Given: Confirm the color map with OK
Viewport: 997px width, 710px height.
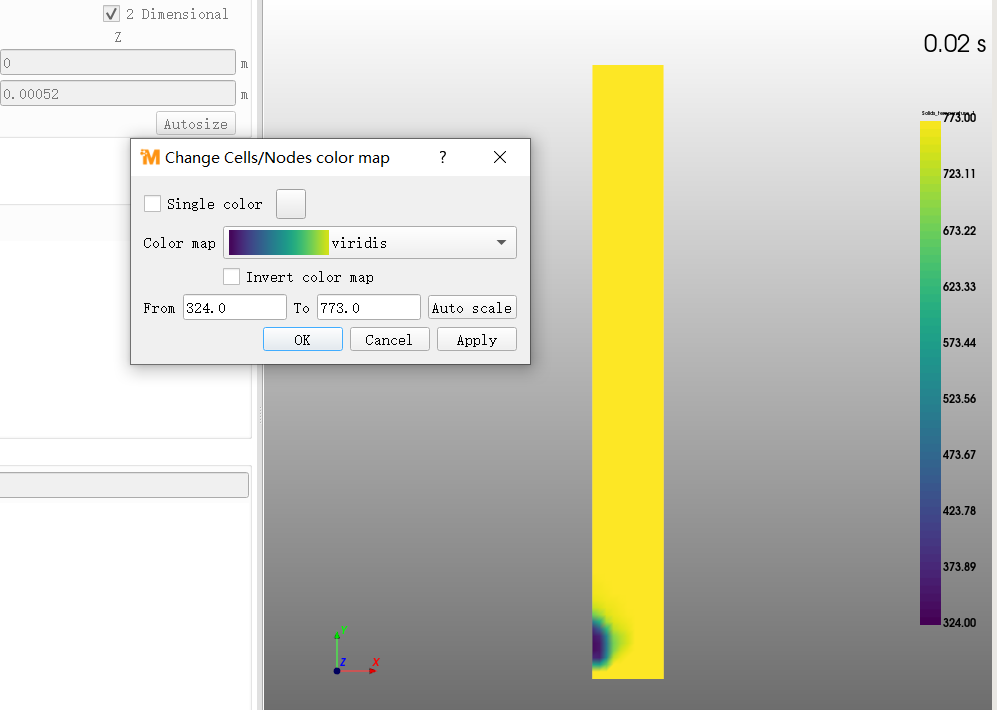Looking at the screenshot, I should click(x=302, y=340).
